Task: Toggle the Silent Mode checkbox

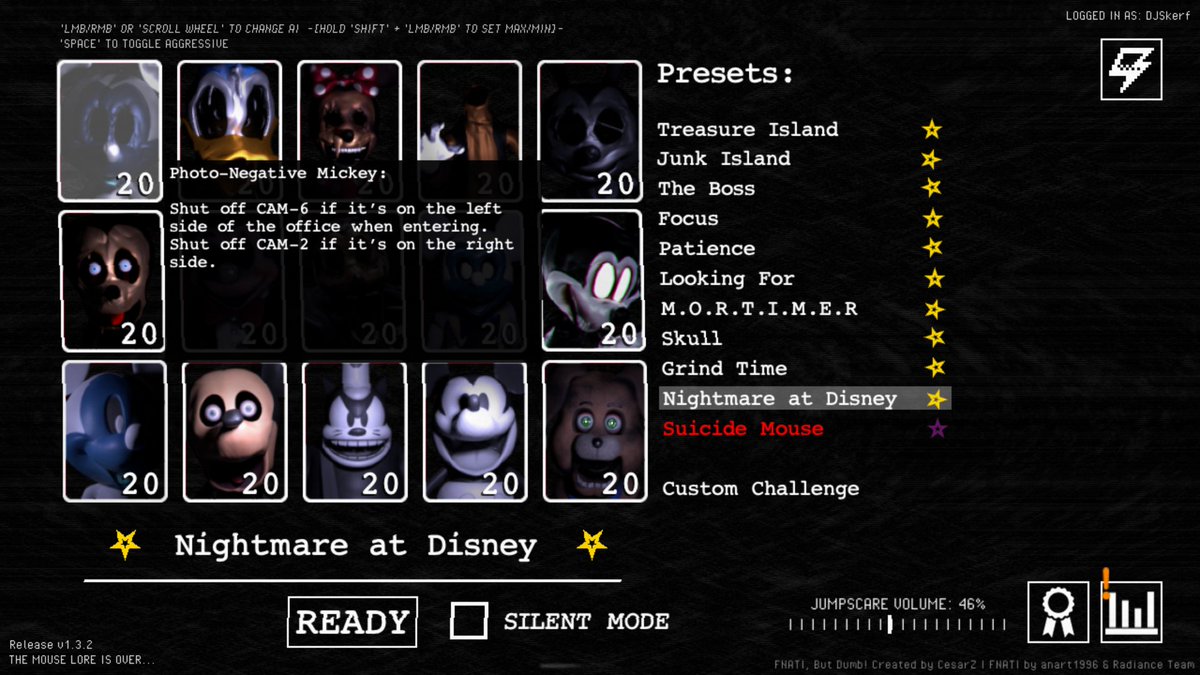Action: [x=469, y=620]
